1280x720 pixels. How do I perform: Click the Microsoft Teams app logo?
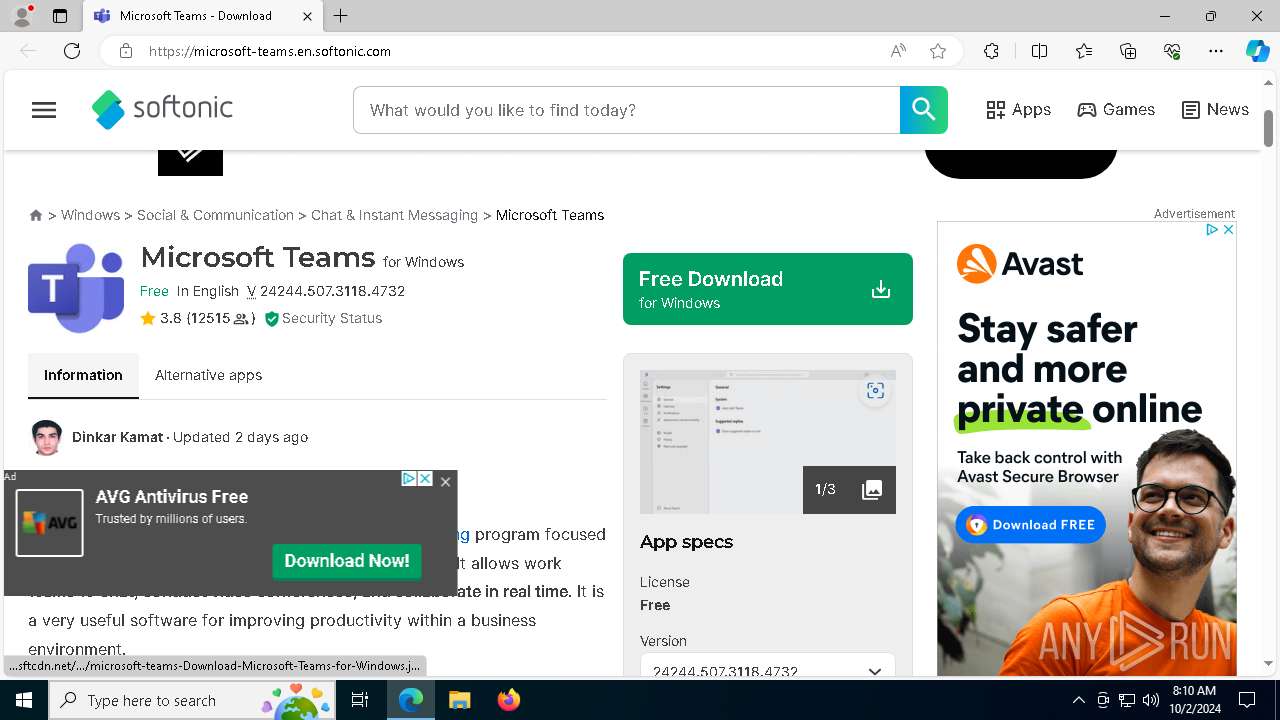[x=76, y=288]
